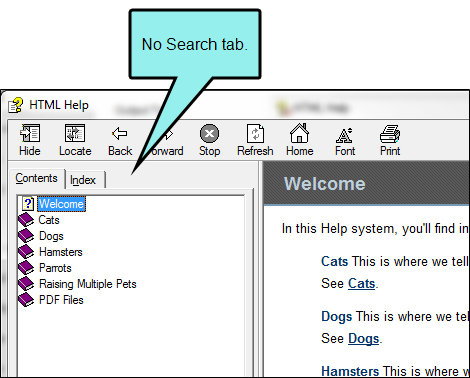
Task: Switch to the Index tab
Action: [x=83, y=180]
